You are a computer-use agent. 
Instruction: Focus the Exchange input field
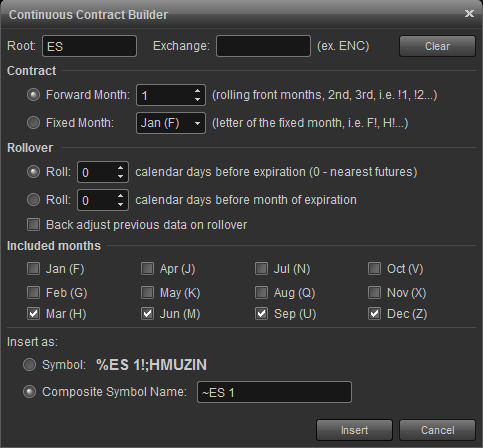[x=263, y=46]
